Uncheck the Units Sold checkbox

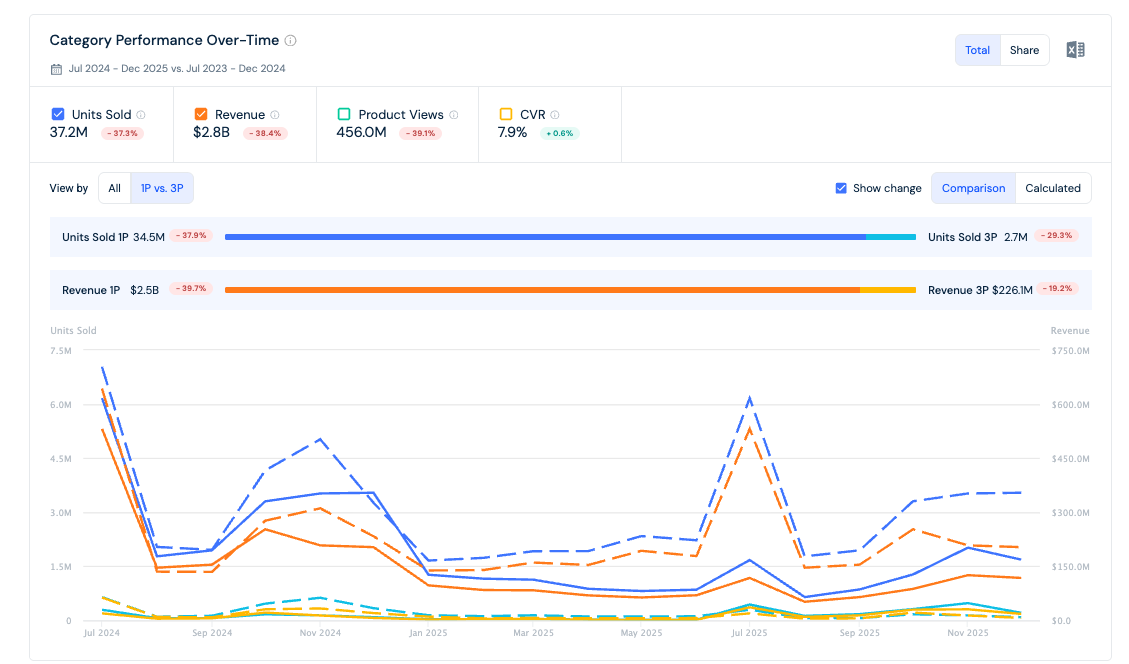58,114
